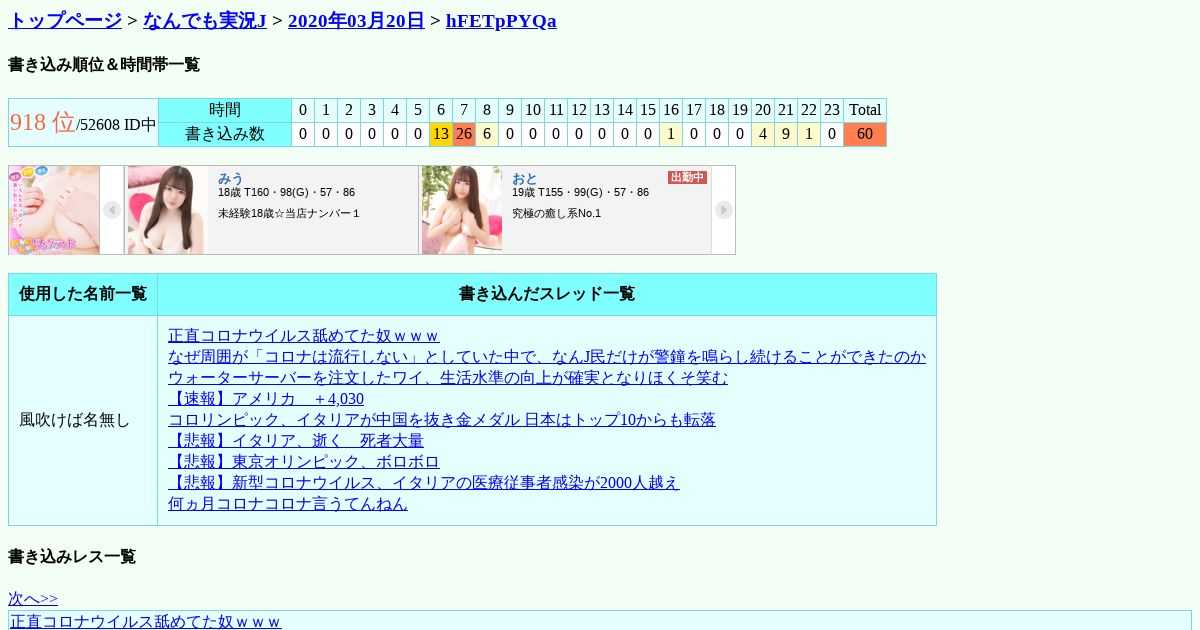Open thread なぜ周囲が「コロナは流行しない」

click(547, 357)
